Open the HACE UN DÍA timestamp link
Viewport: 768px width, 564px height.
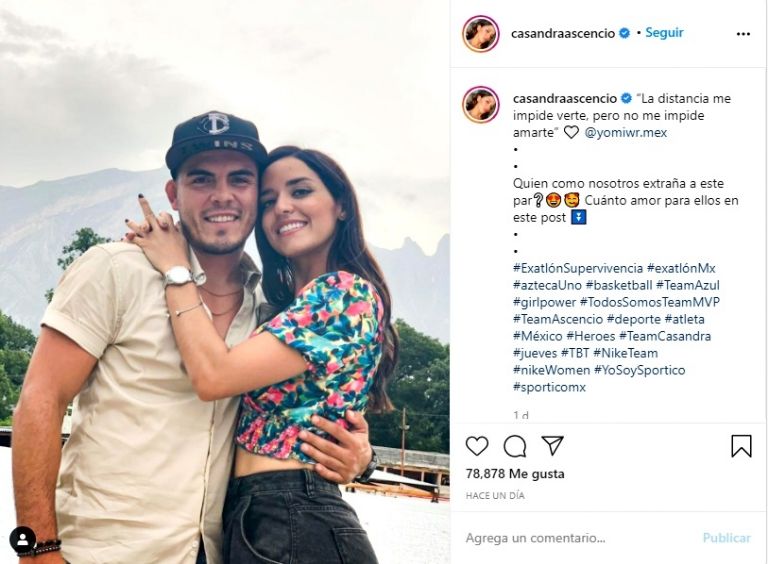(x=495, y=496)
